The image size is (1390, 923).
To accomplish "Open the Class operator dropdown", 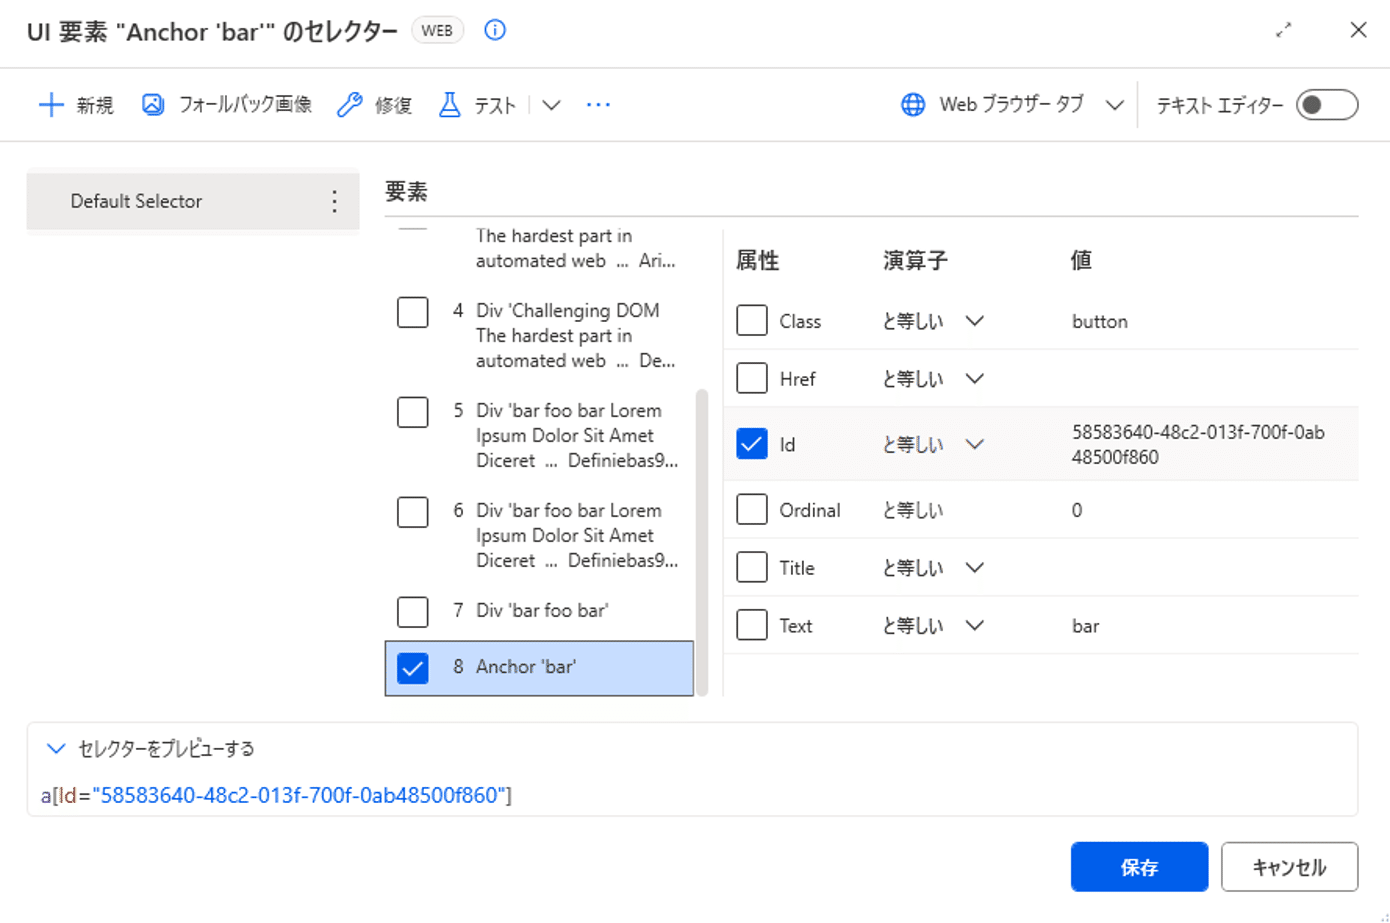I will tap(974, 321).
